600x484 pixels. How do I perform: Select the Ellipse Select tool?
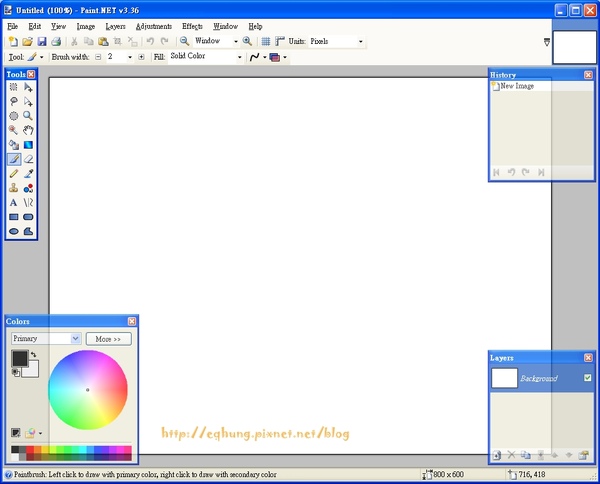pyautogui.click(x=14, y=116)
